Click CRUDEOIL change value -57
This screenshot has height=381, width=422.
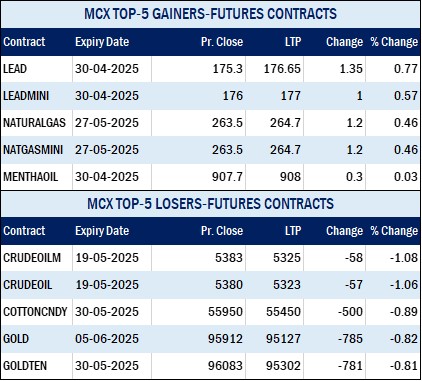point(353,285)
